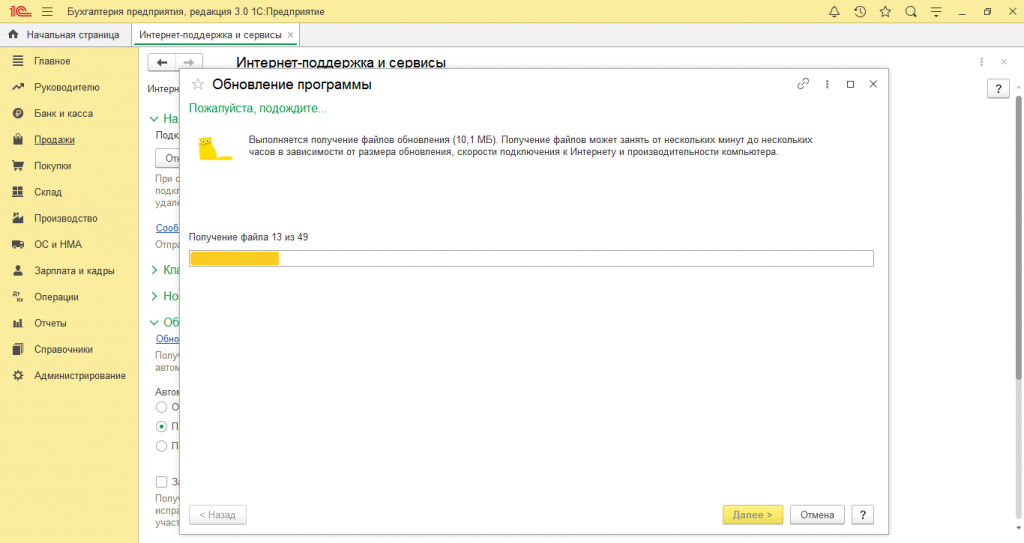Open favorites star in title bar
The image size is (1024, 543).
point(885,11)
